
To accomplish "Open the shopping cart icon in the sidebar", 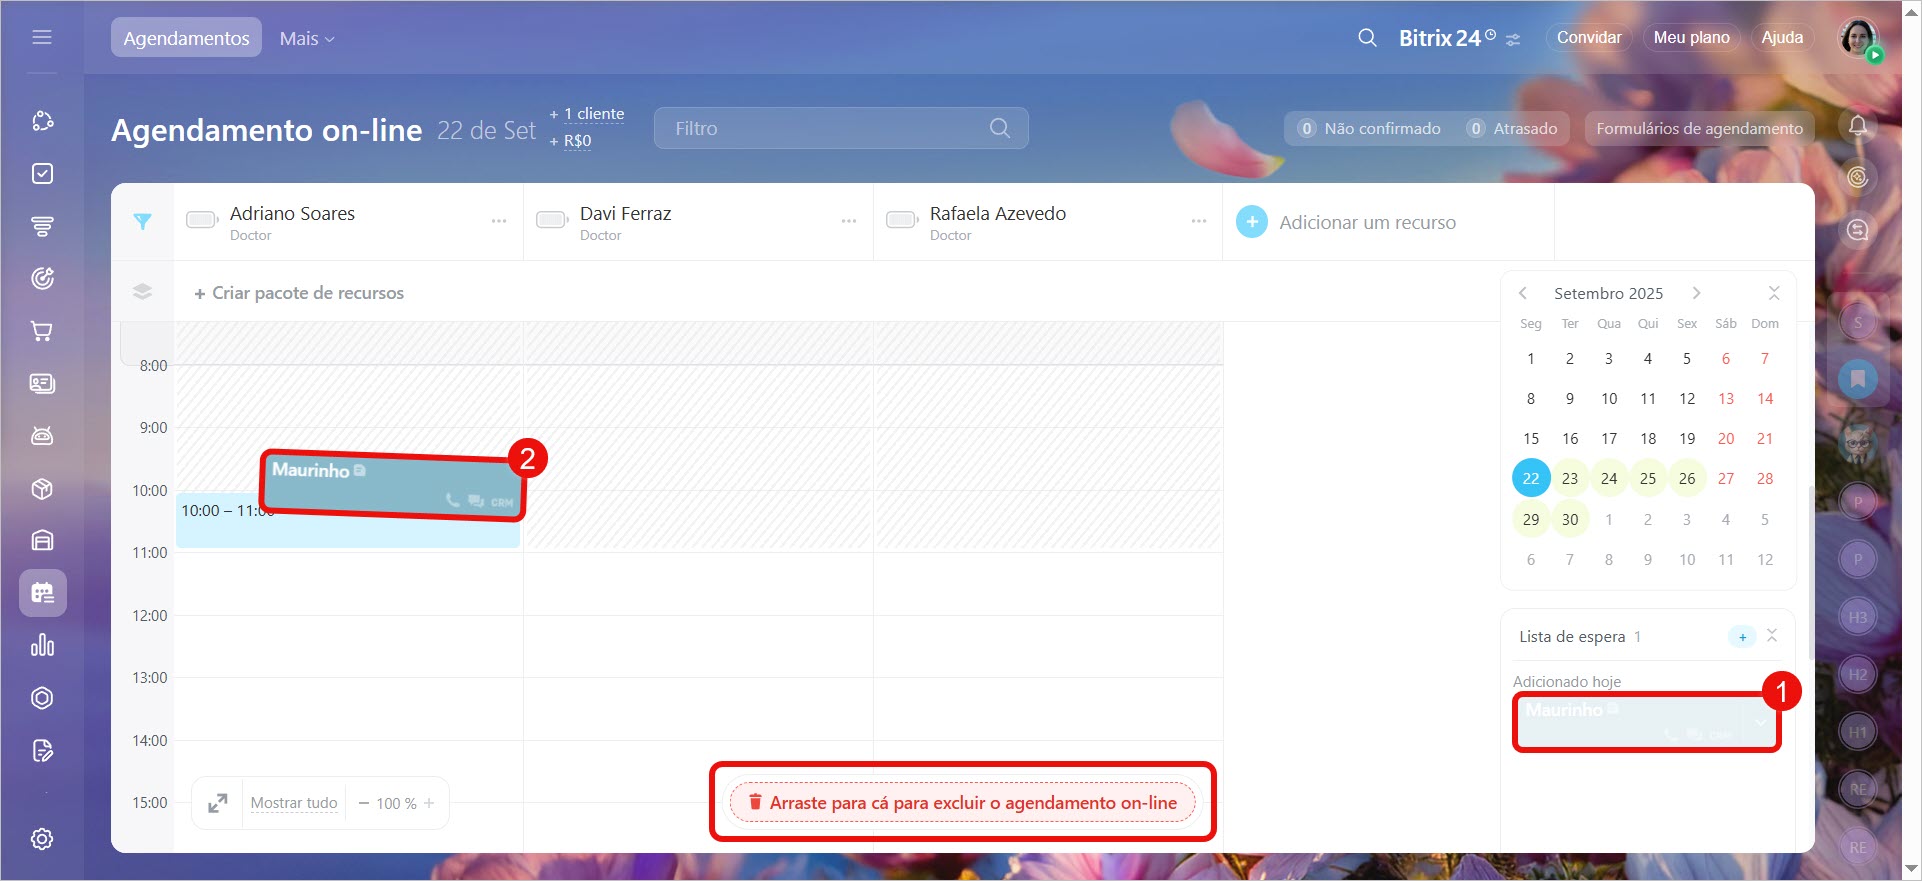I will point(42,331).
